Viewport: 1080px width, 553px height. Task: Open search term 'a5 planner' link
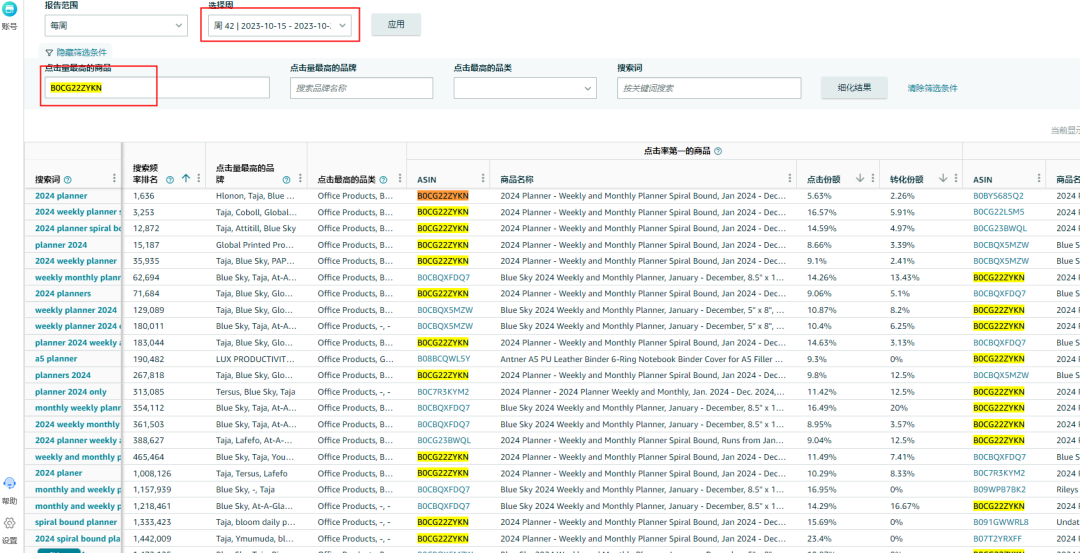(x=56, y=359)
